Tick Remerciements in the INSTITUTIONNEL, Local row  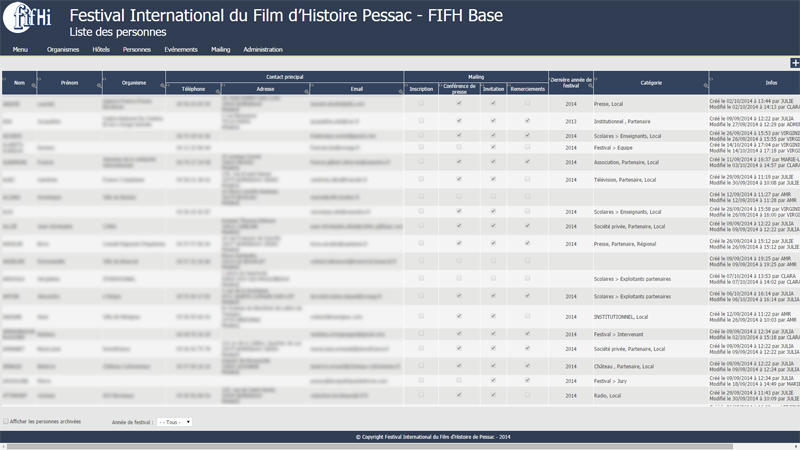pos(527,316)
